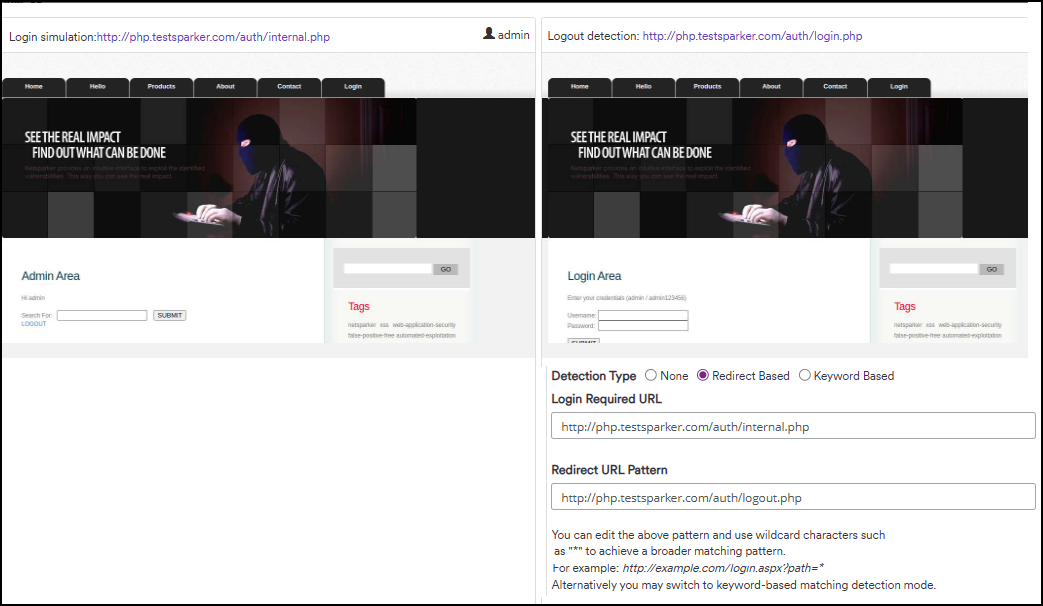
Task: Open Contact tab in login simulation preview
Action: [289, 87]
